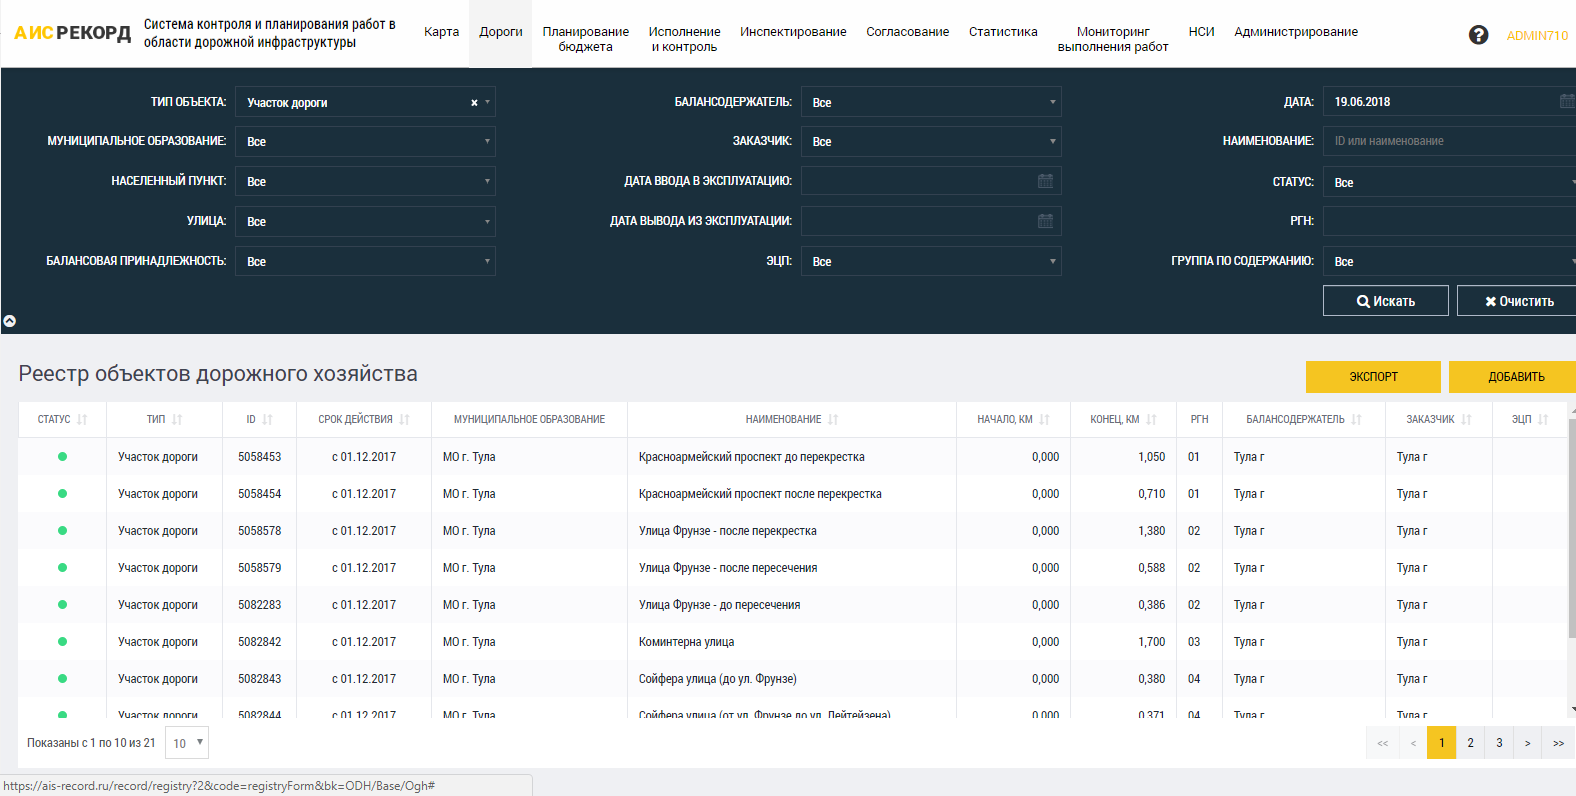This screenshot has height=796, width=1576.
Task: Open the Карта menu
Action: (441, 32)
